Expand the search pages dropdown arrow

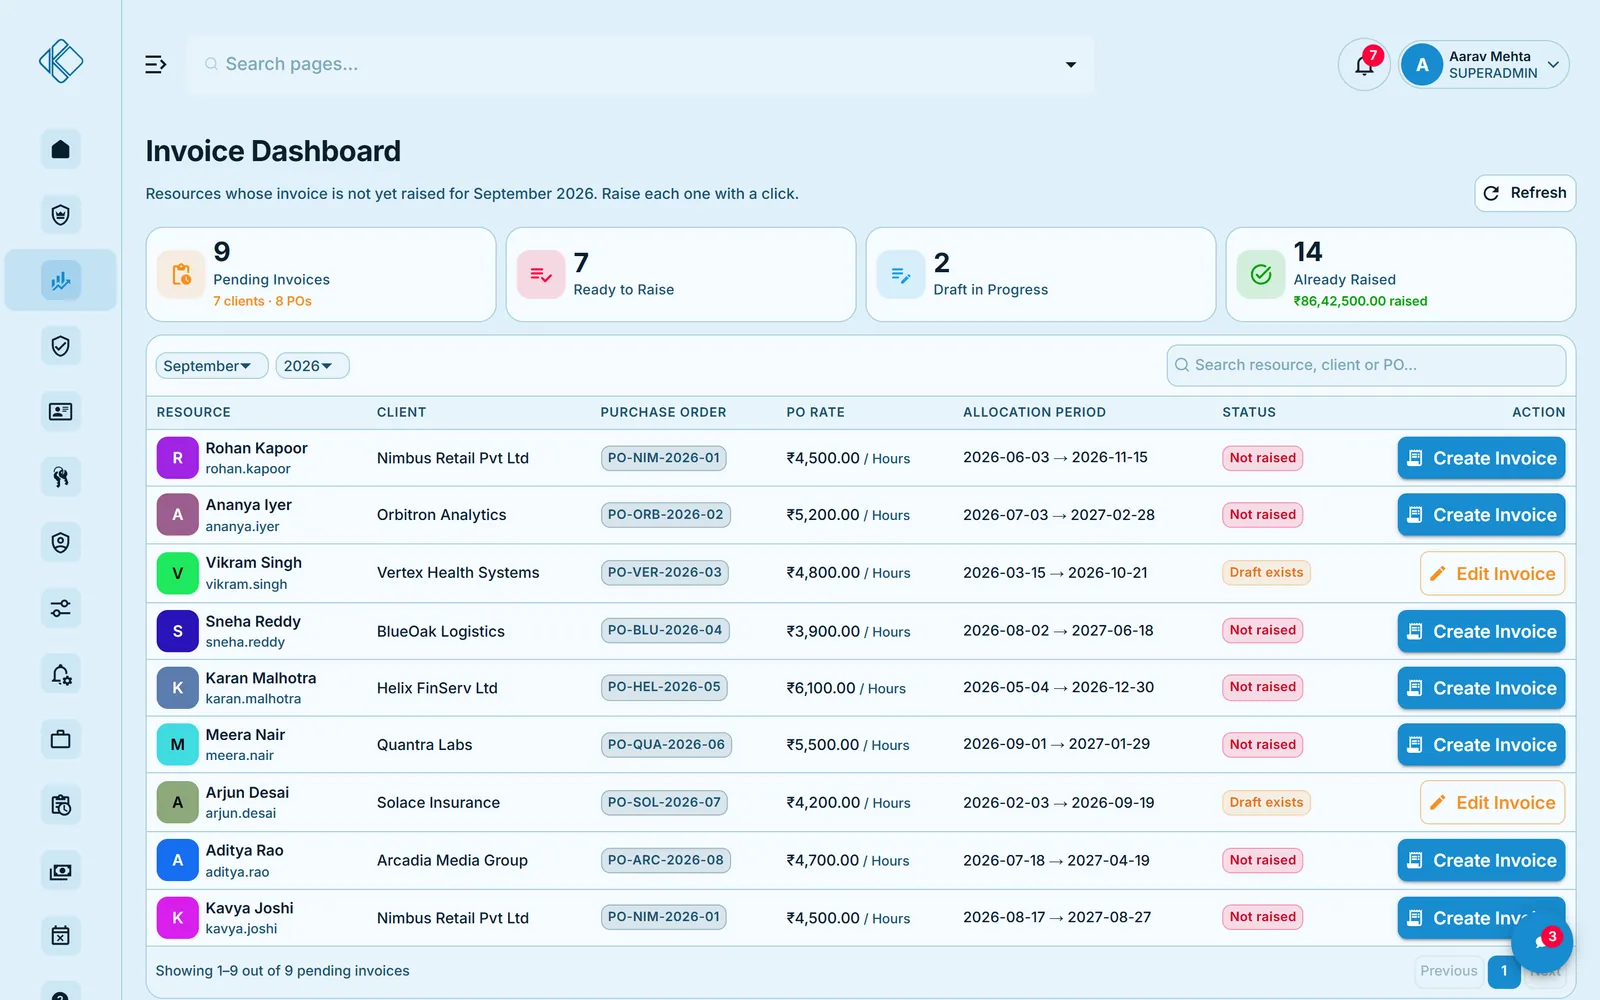click(x=1071, y=65)
